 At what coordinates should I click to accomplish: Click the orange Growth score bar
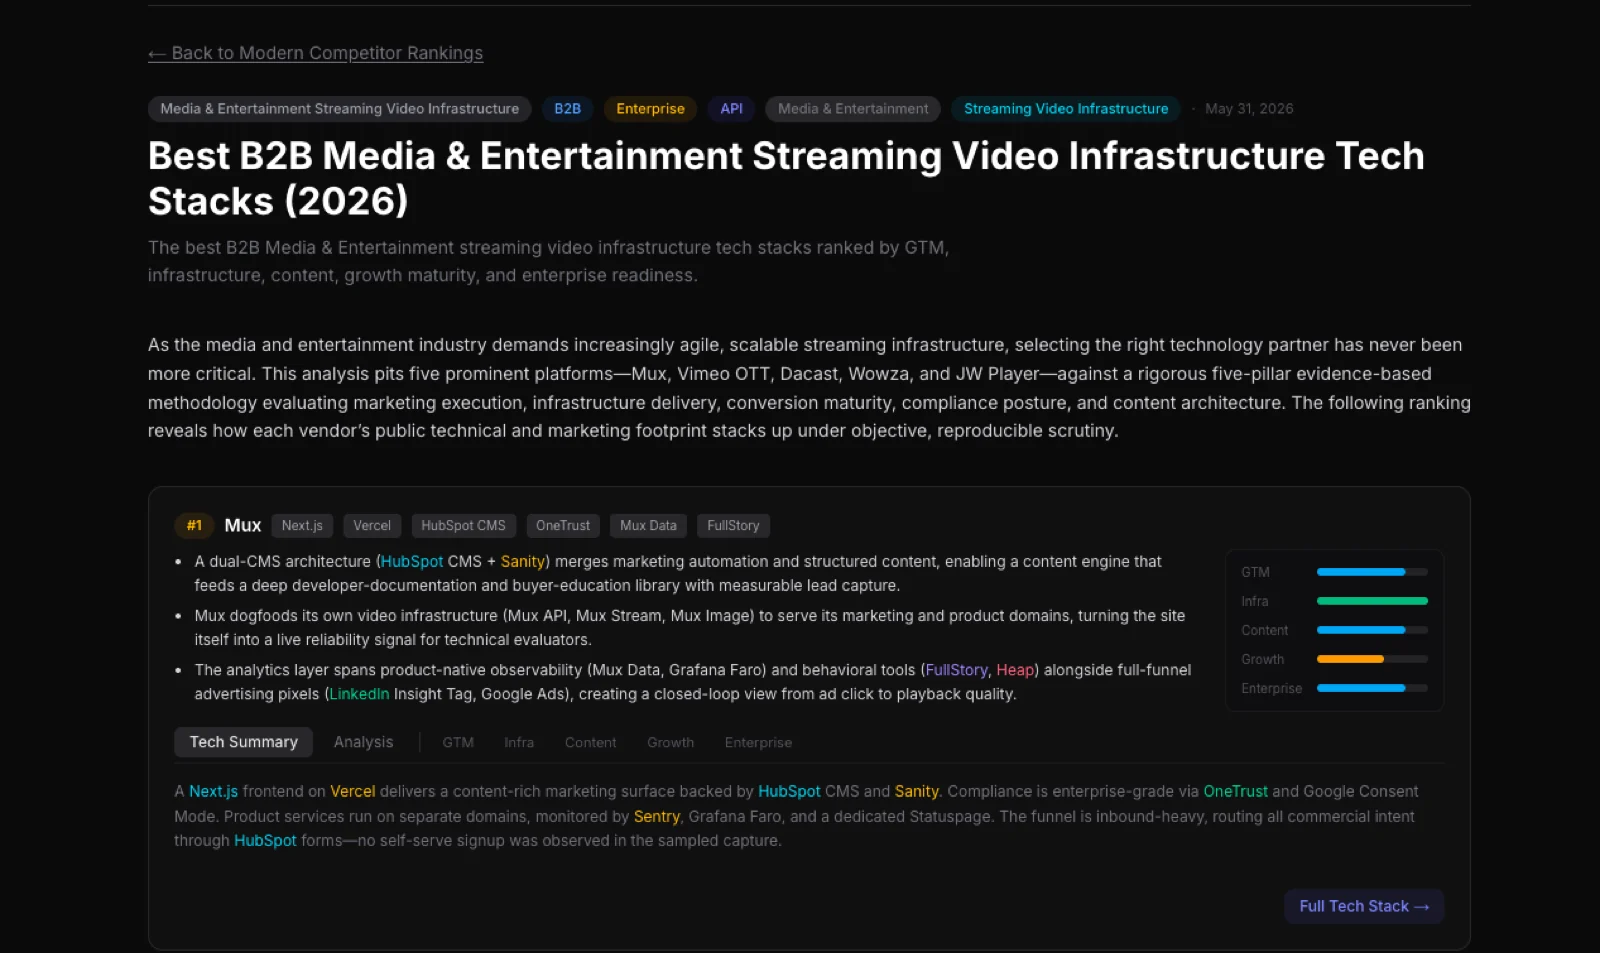pyautogui.click(x=1372, y=659)
